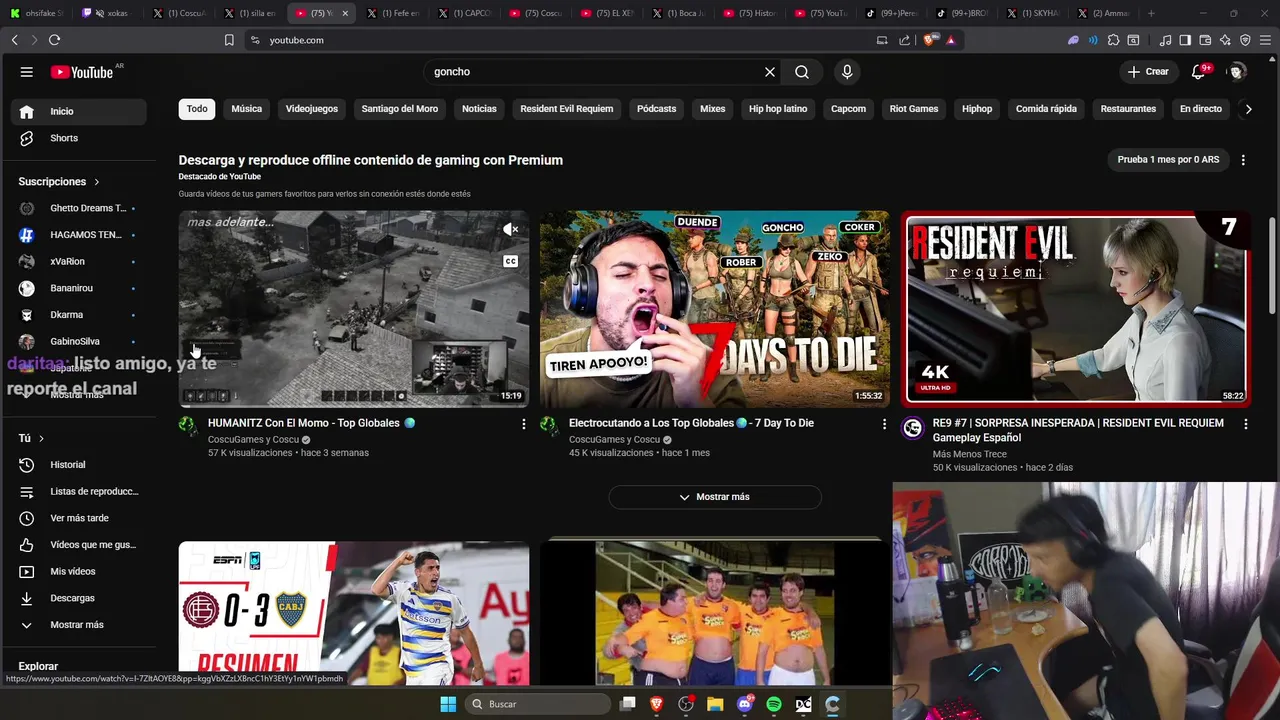This screenshot has height=720, width=1280.
Task: Open Spotify from the taskbar
Action: [x=774, y=704]
